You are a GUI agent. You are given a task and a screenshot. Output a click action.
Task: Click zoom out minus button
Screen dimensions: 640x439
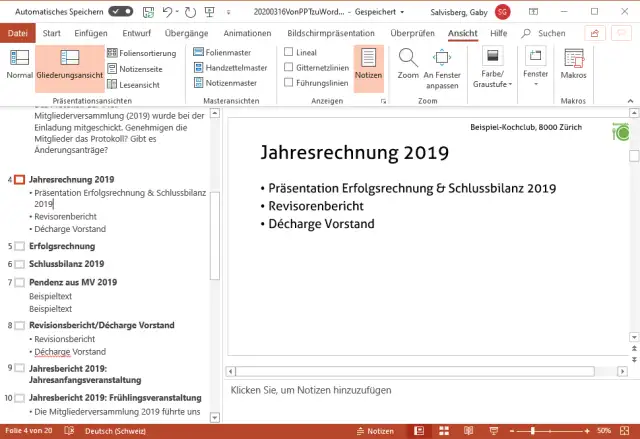(512, 431)
